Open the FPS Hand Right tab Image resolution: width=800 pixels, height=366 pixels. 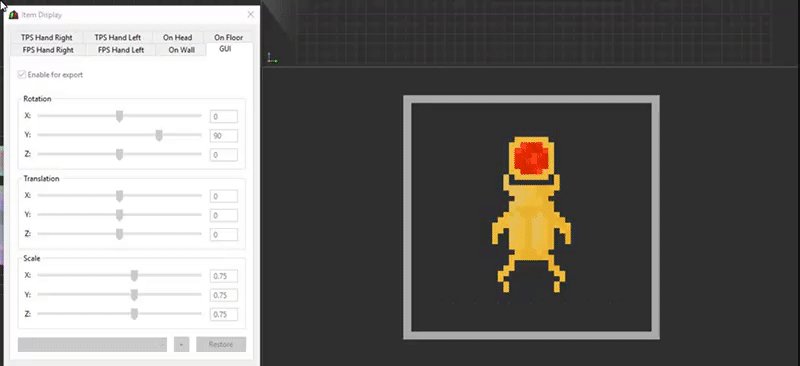[x=48, y=50]
